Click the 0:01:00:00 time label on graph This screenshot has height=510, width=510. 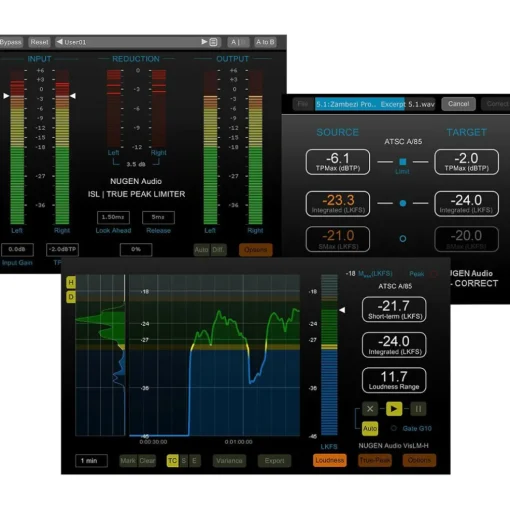[x=238, y=442]
